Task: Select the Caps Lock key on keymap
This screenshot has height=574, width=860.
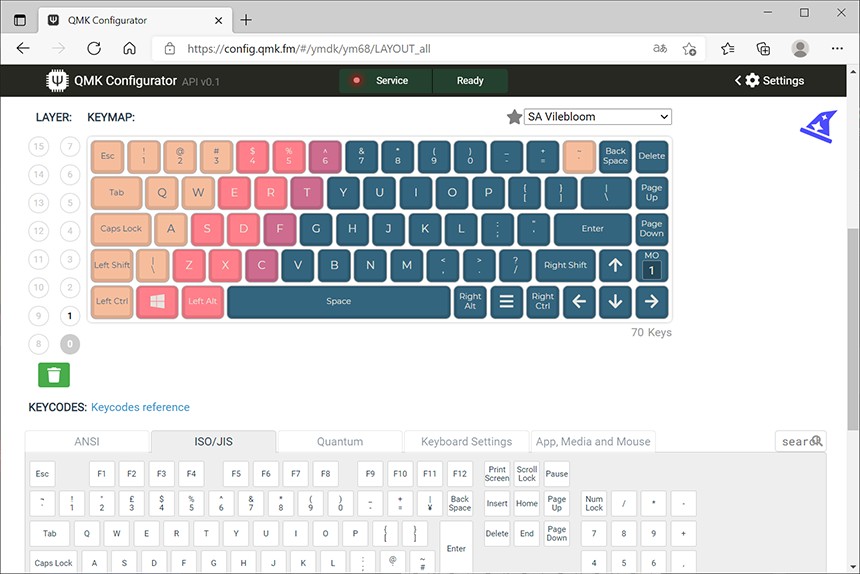Action: [121, 229]
